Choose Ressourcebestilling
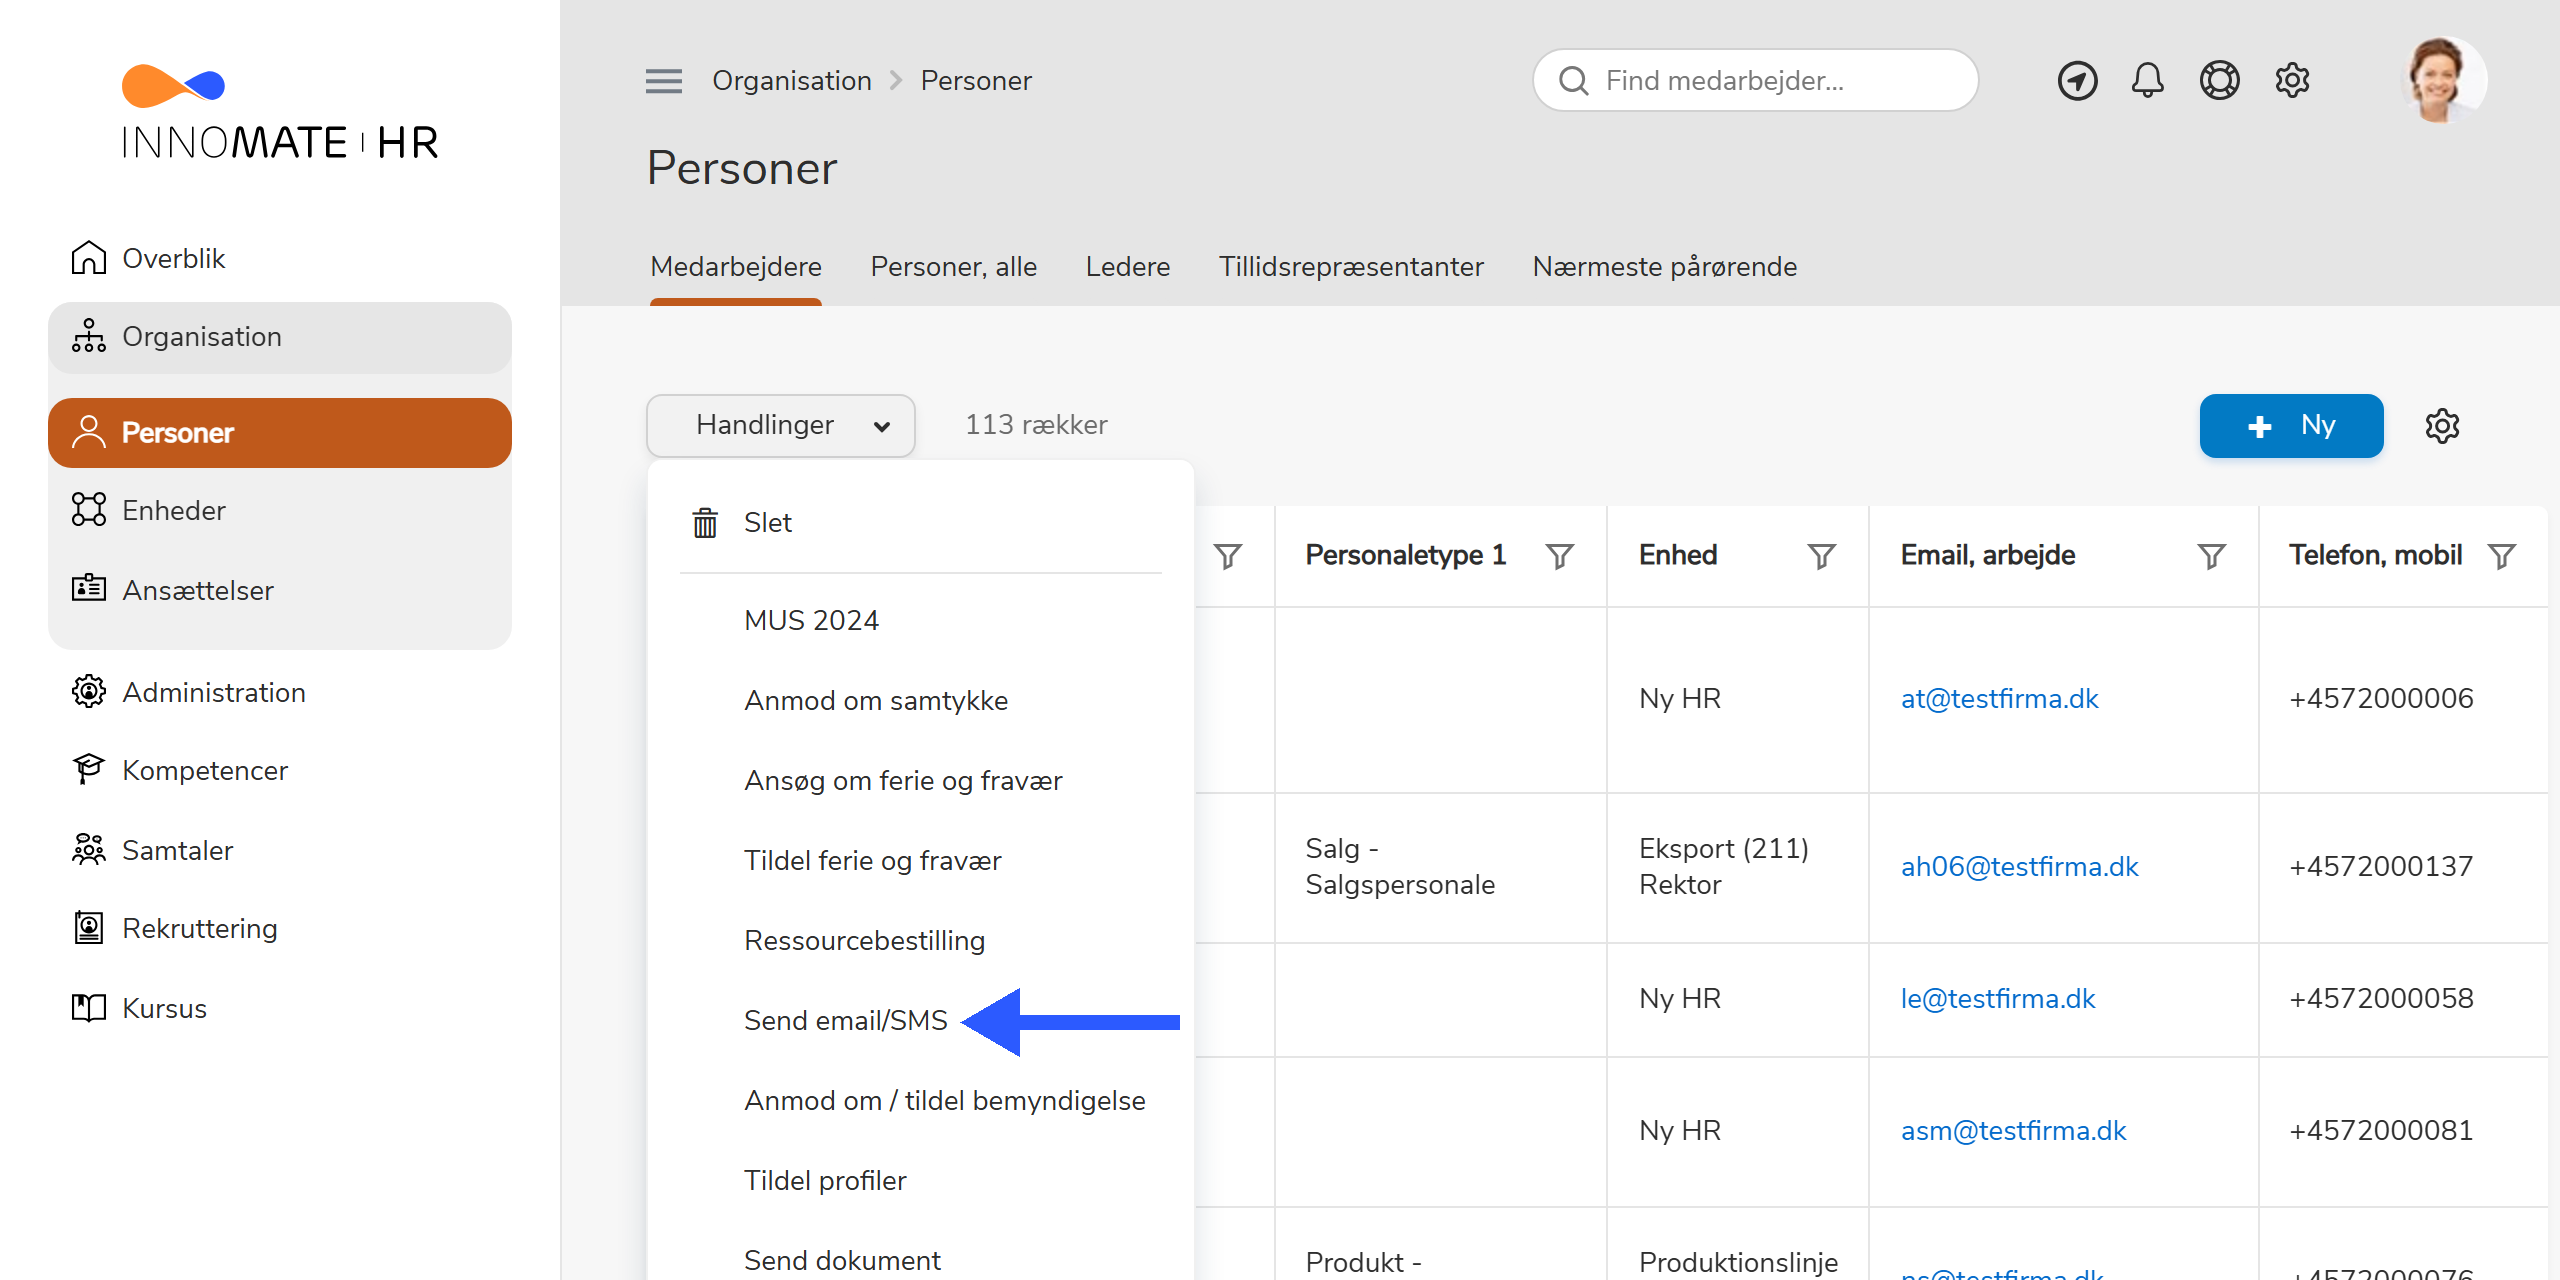The width and height of the screenshot is (2560, 1280). [864, 940]
